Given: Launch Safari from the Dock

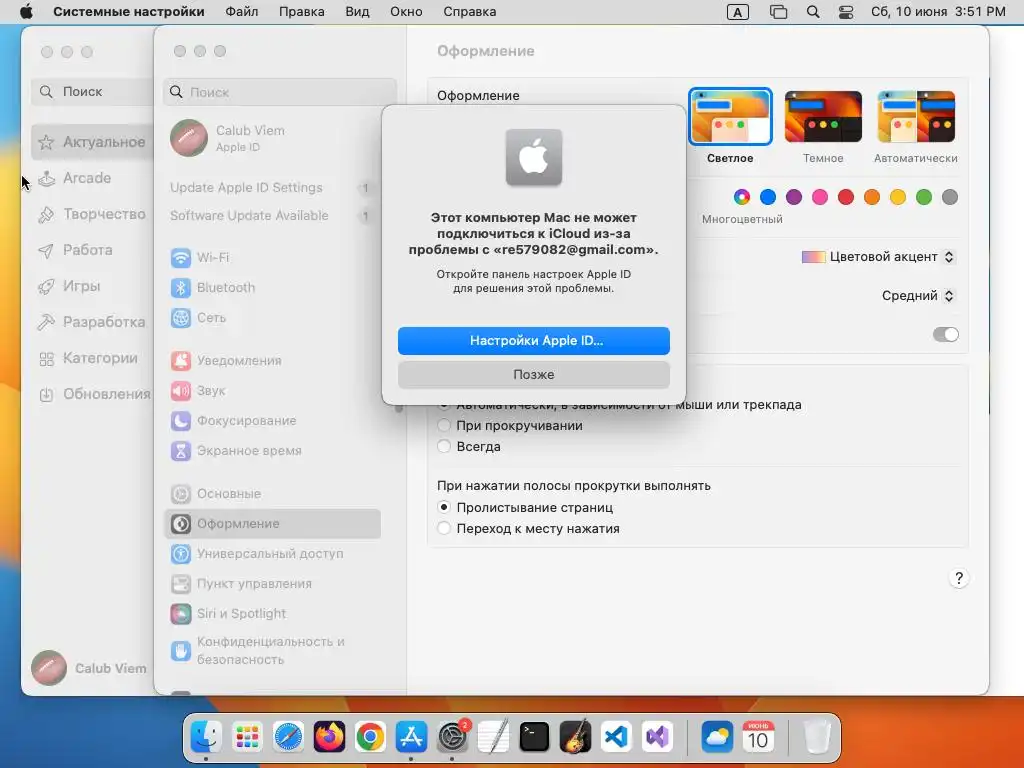Looking at the screenshot, I should 288,737.
